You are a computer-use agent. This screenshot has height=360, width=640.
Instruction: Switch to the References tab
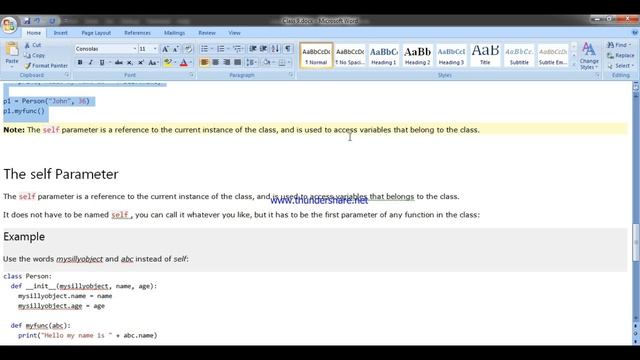(x=138, y=33)
